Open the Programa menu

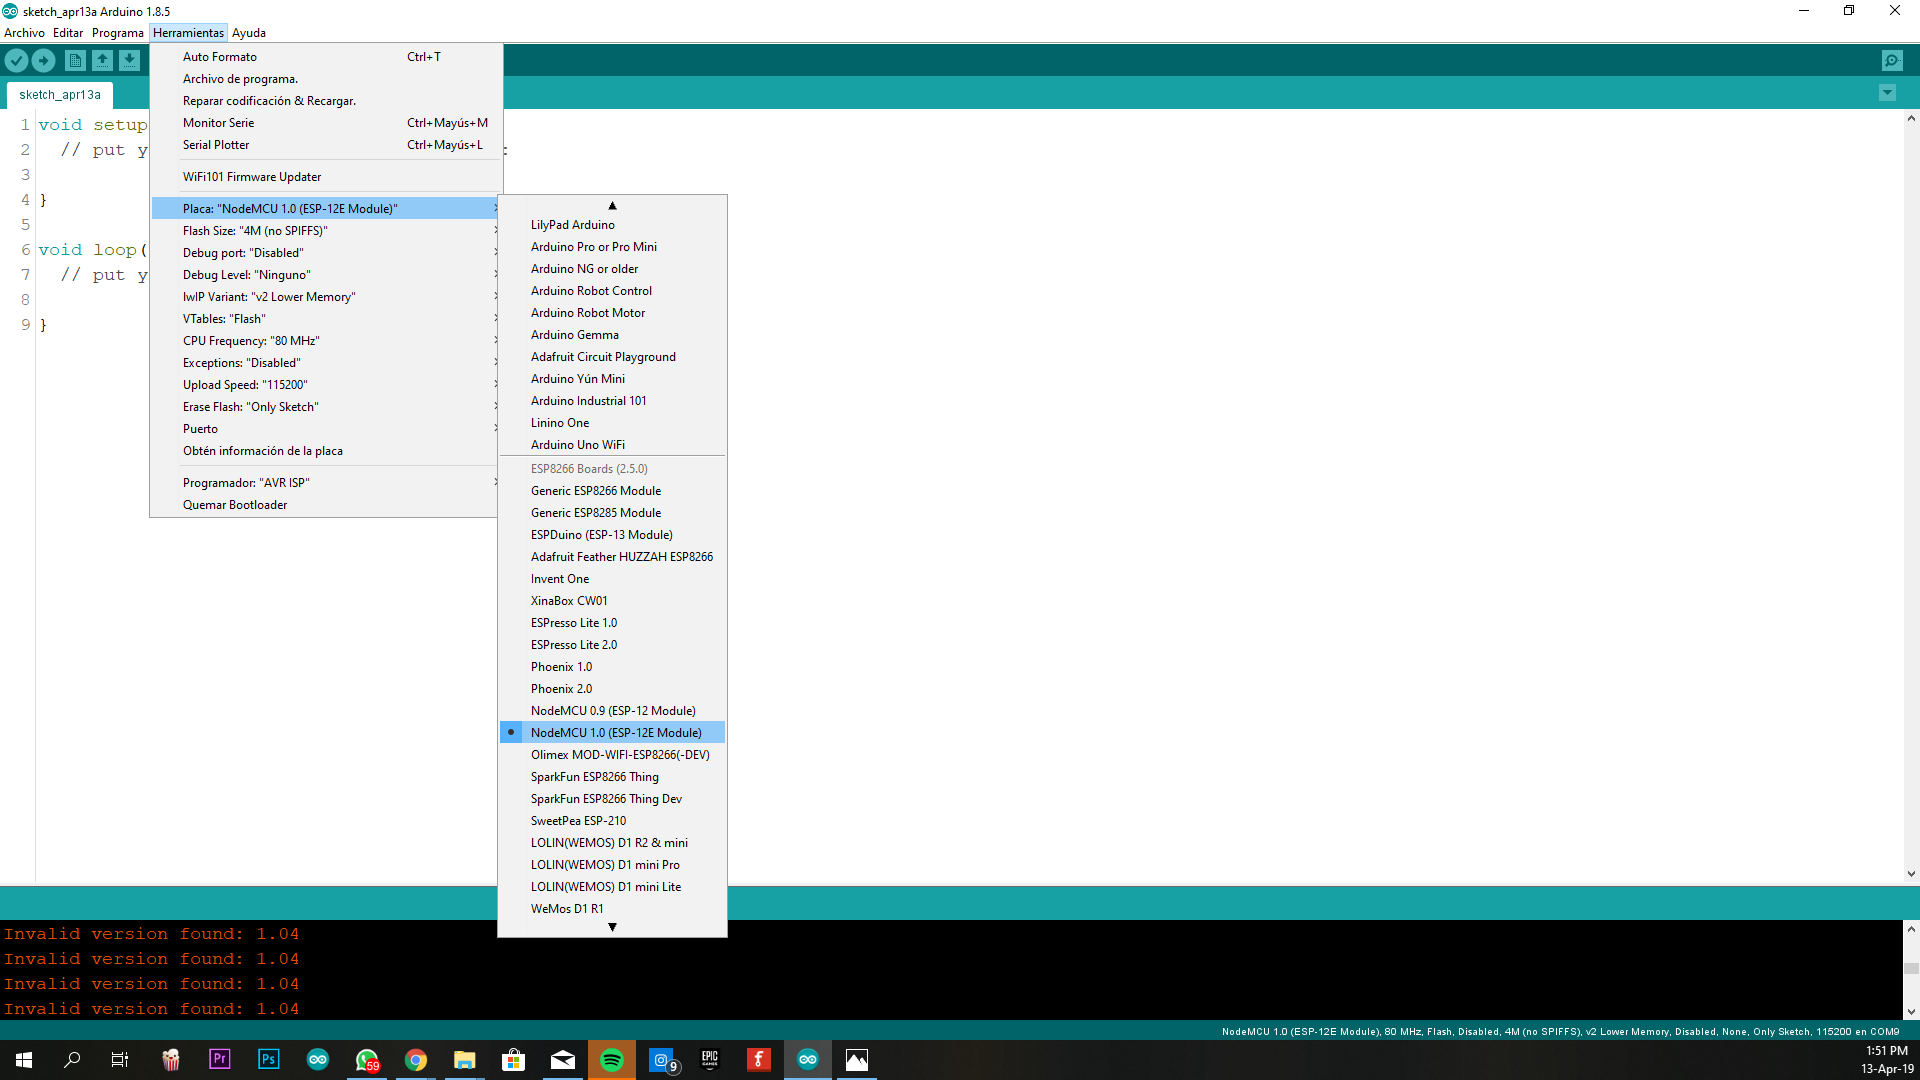(117, 33)
